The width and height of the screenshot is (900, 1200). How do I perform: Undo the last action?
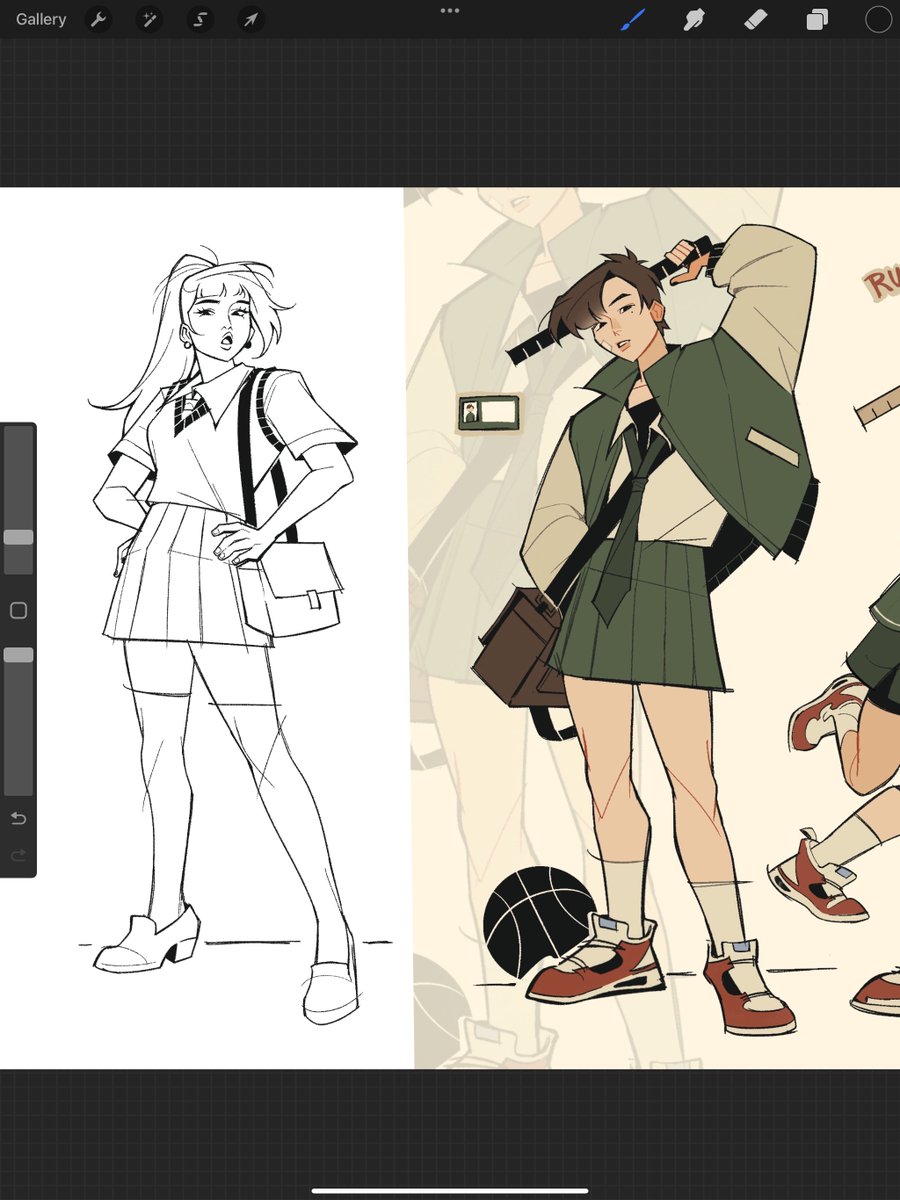18,819
